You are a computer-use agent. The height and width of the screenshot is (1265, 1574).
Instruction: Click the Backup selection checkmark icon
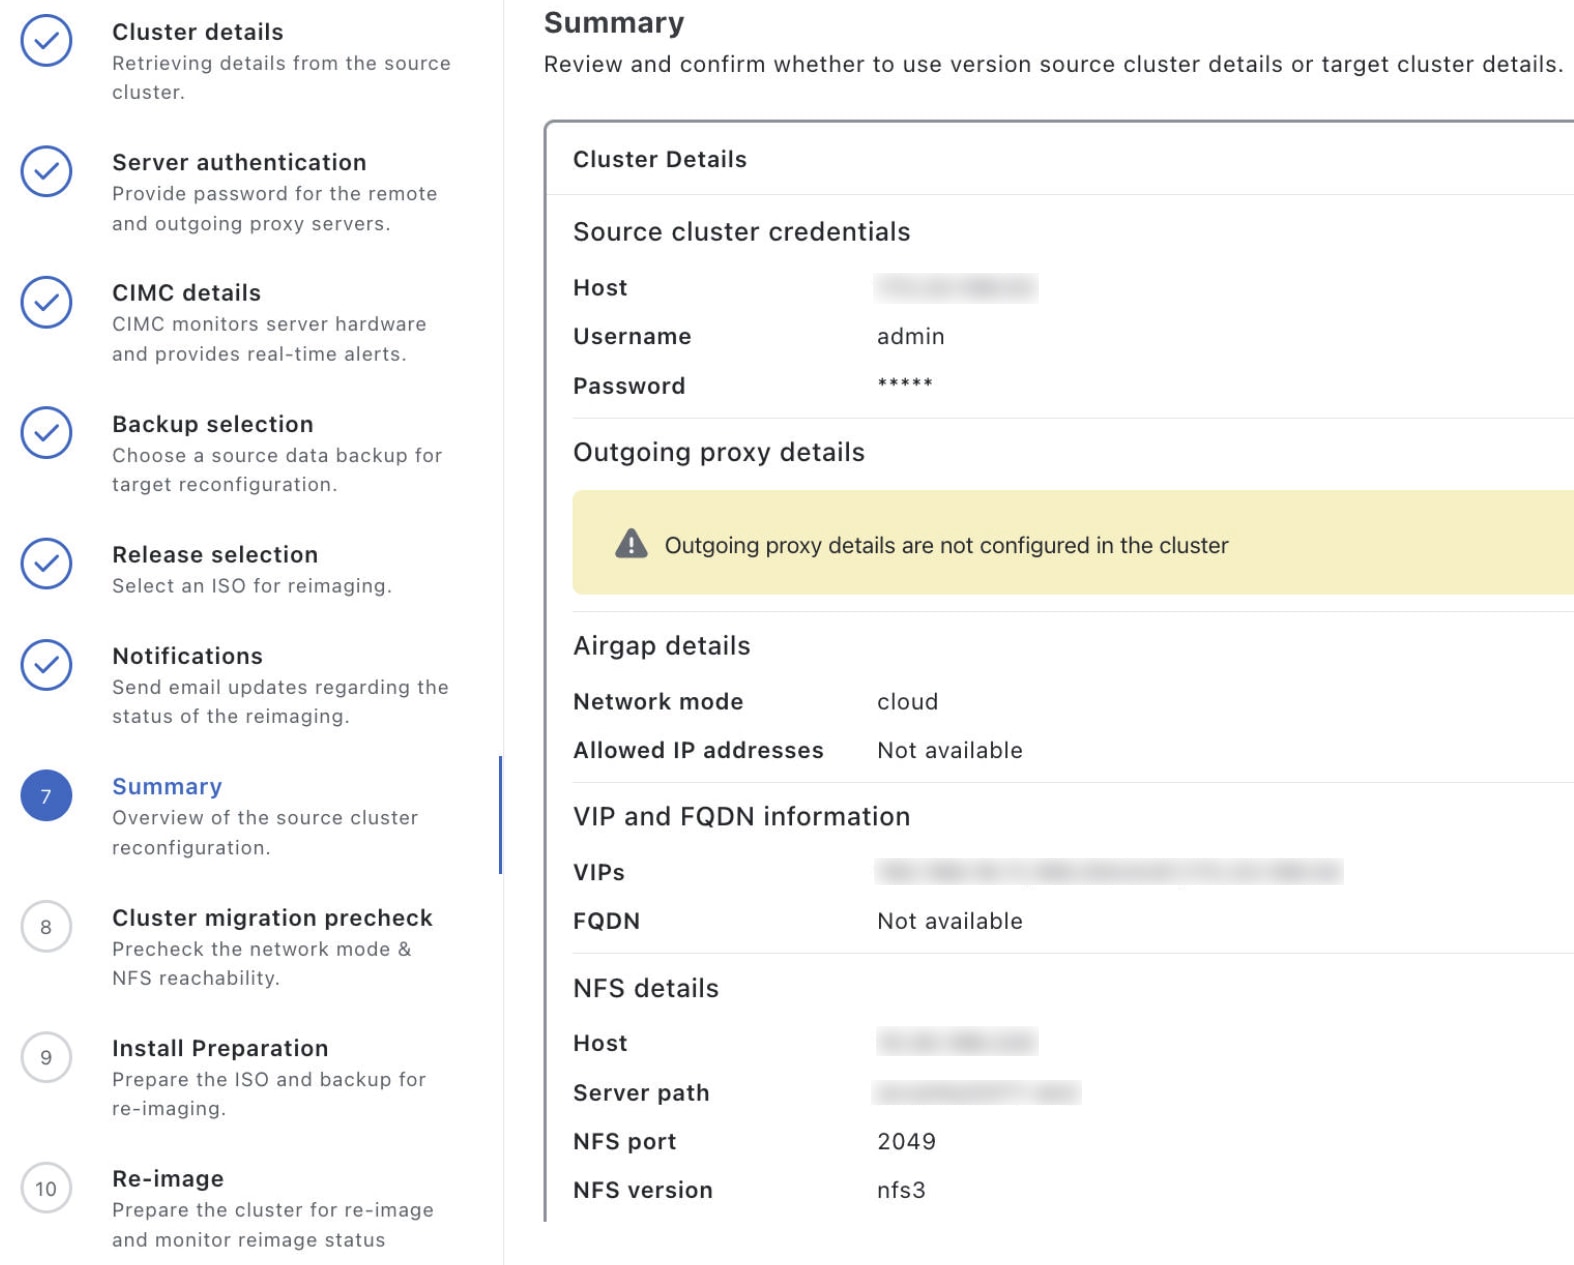(x=46, y=433)
